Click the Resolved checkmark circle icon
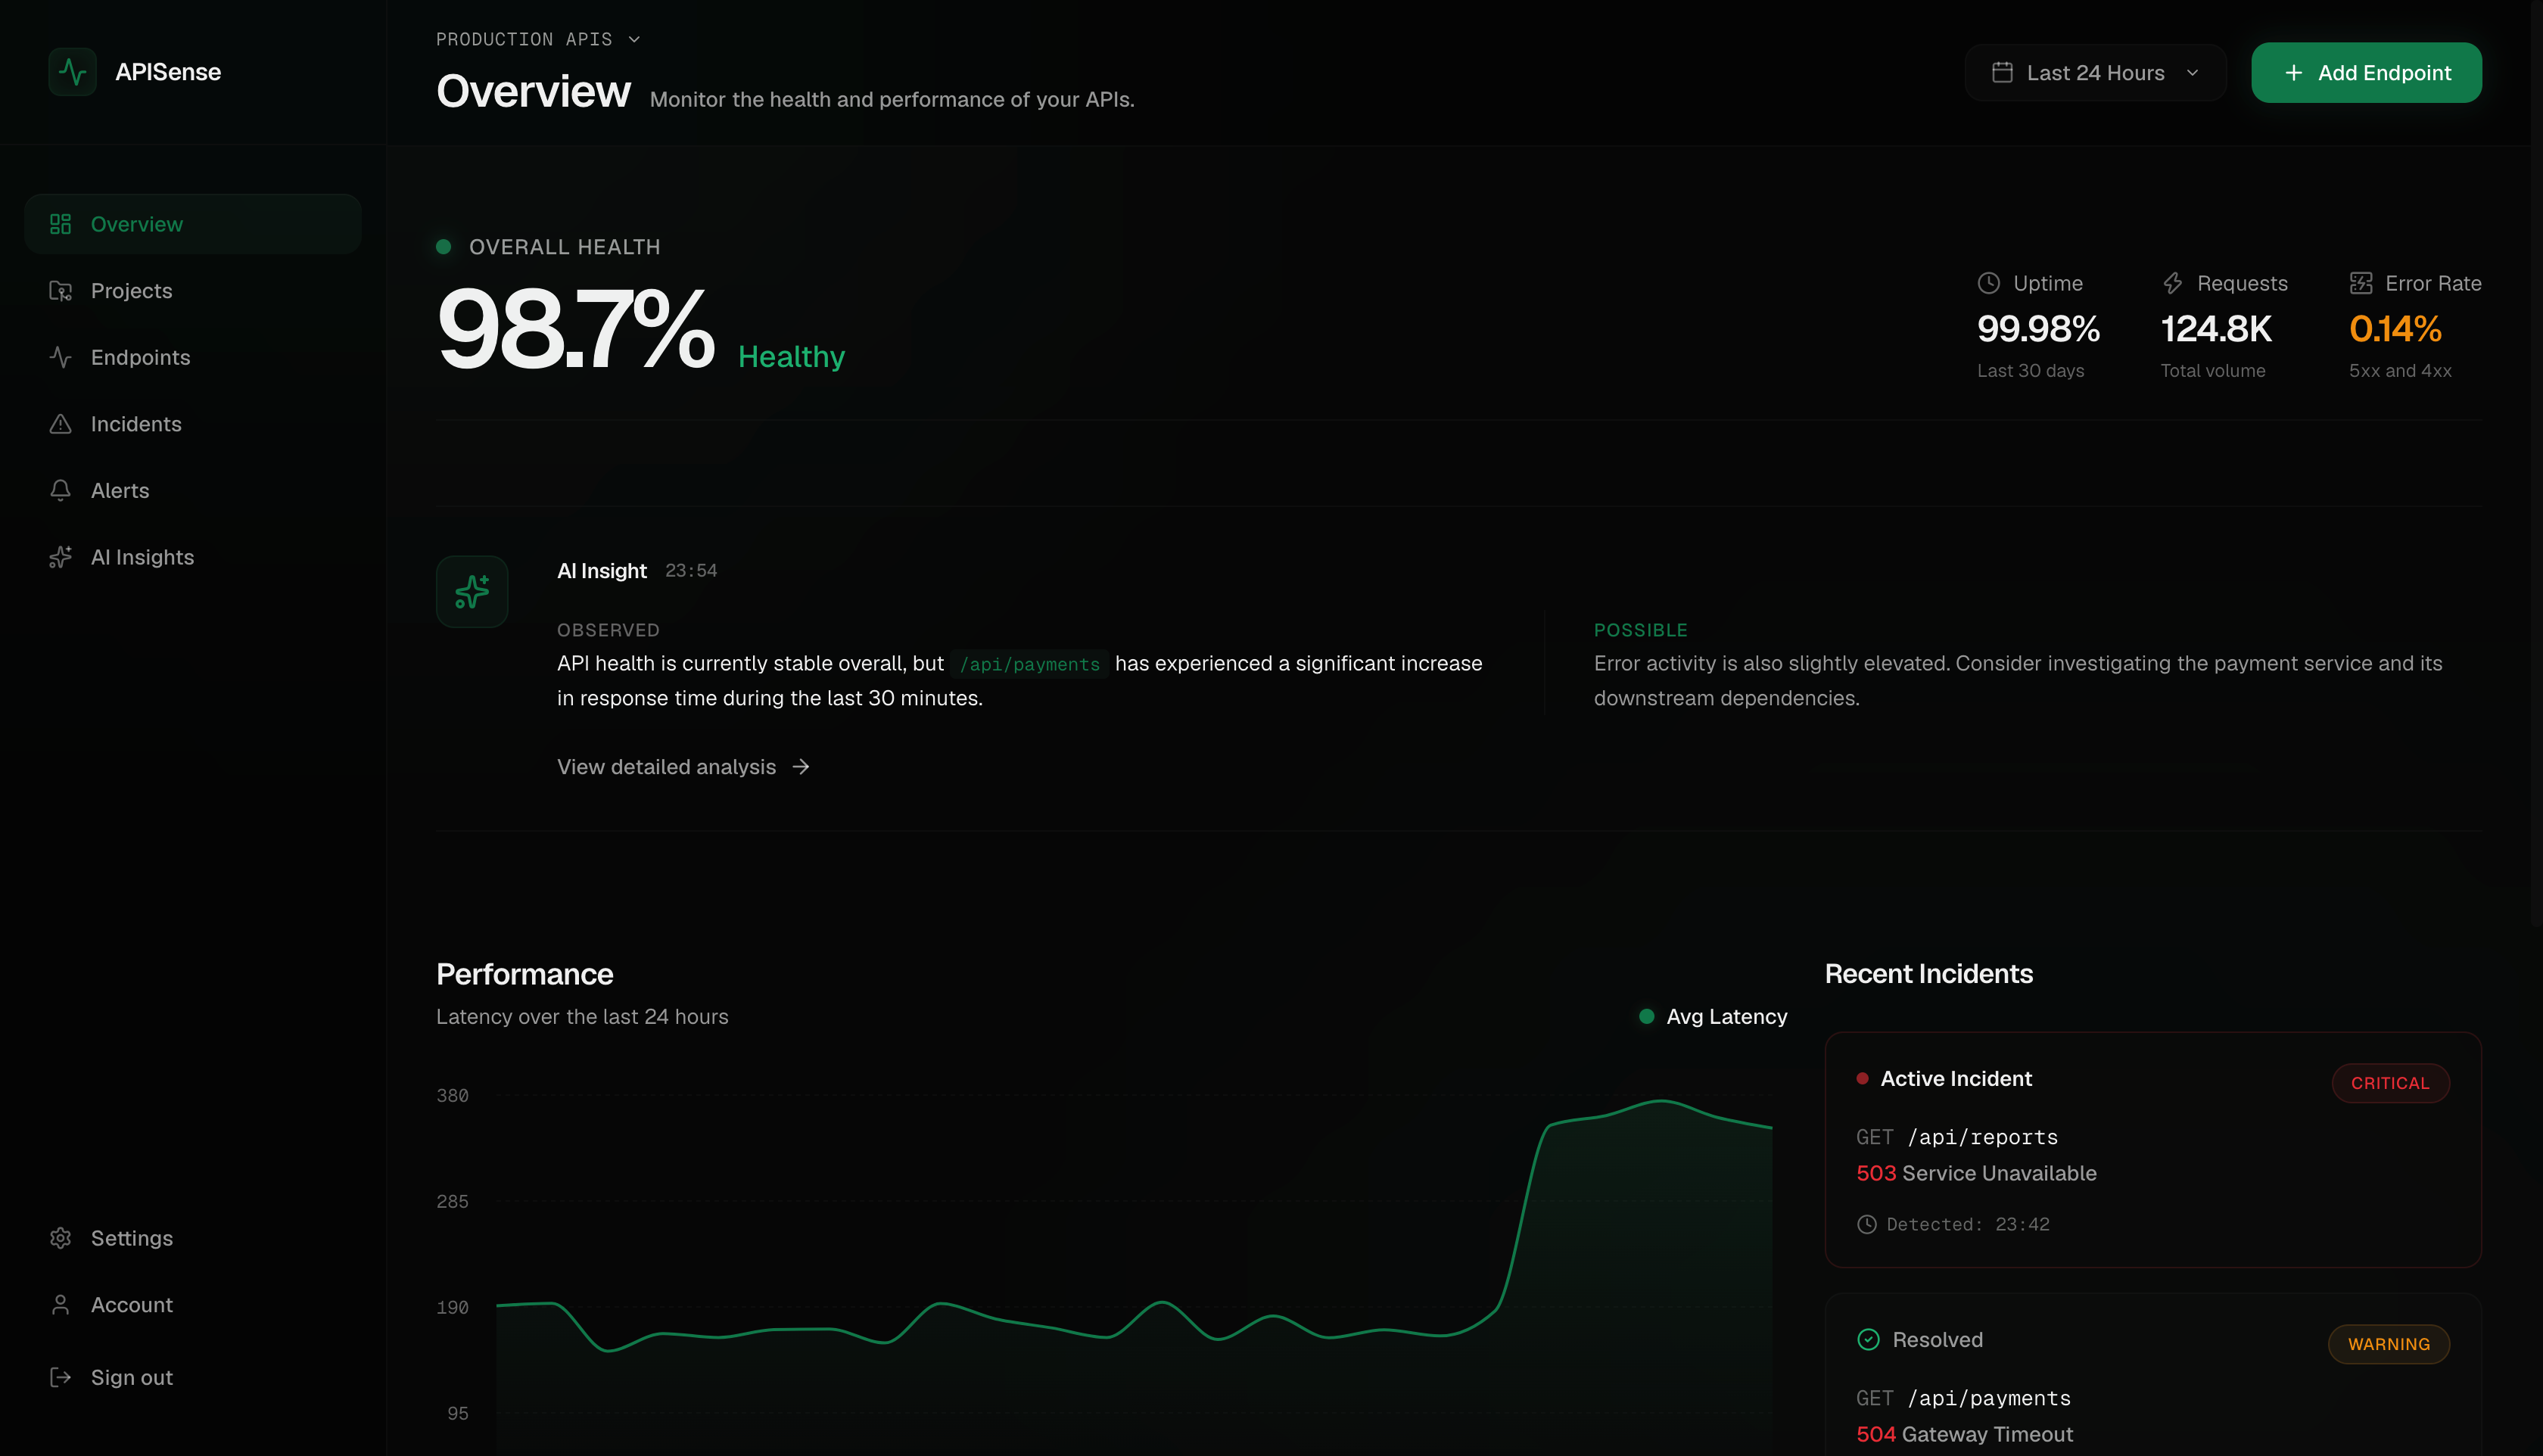The height and width of the screenshot is (1456, 2543). (1868, 1339)
